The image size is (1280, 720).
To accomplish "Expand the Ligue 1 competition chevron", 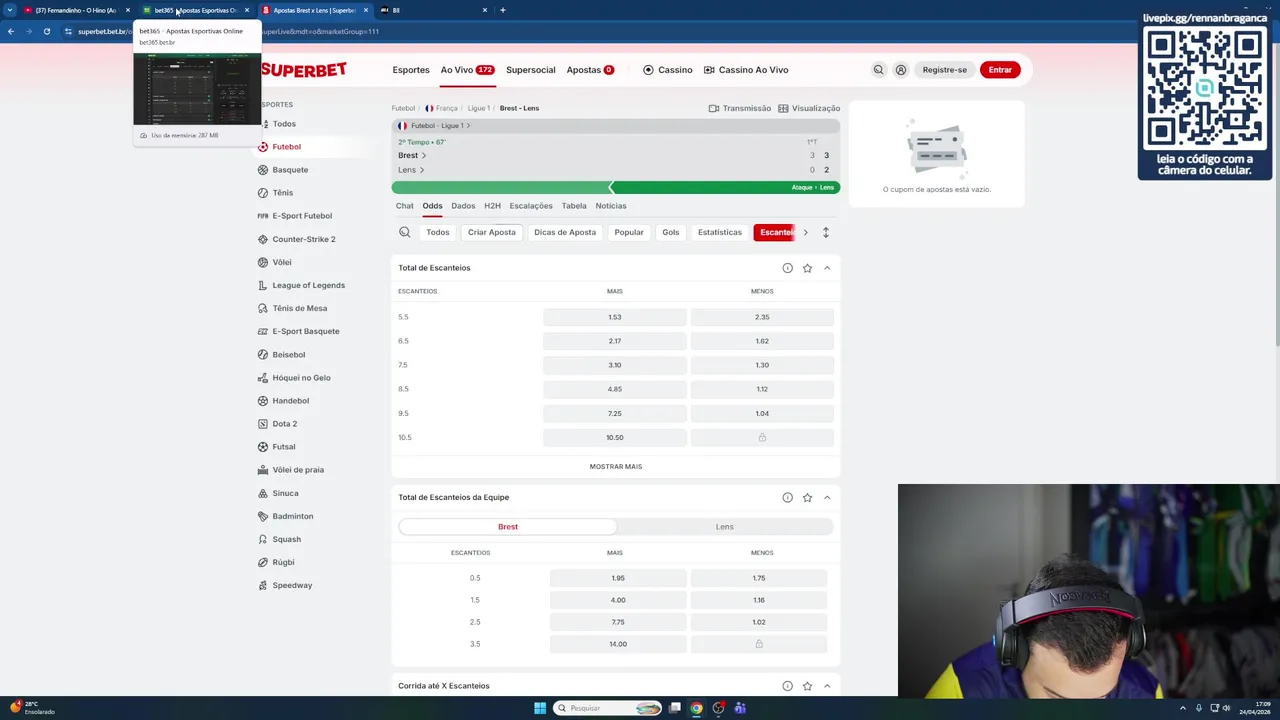I will (468, 126).
